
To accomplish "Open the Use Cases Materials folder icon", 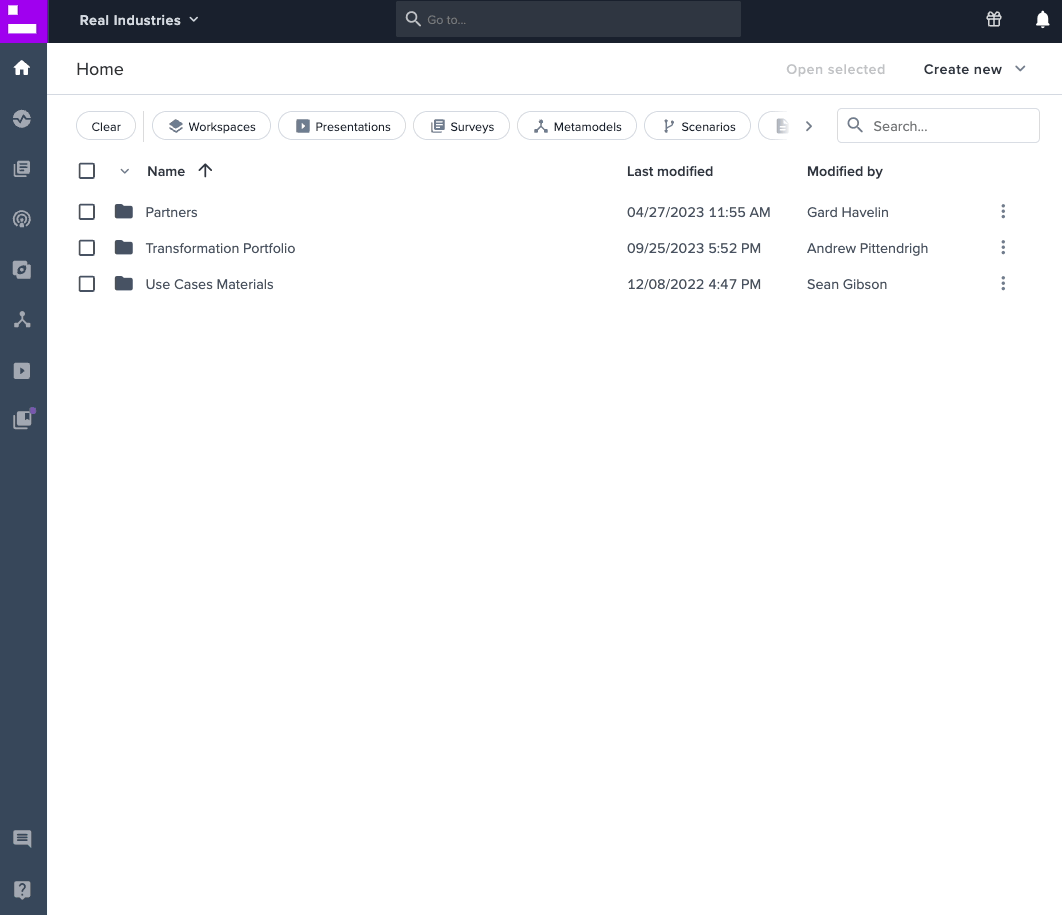I will [124, 284].
